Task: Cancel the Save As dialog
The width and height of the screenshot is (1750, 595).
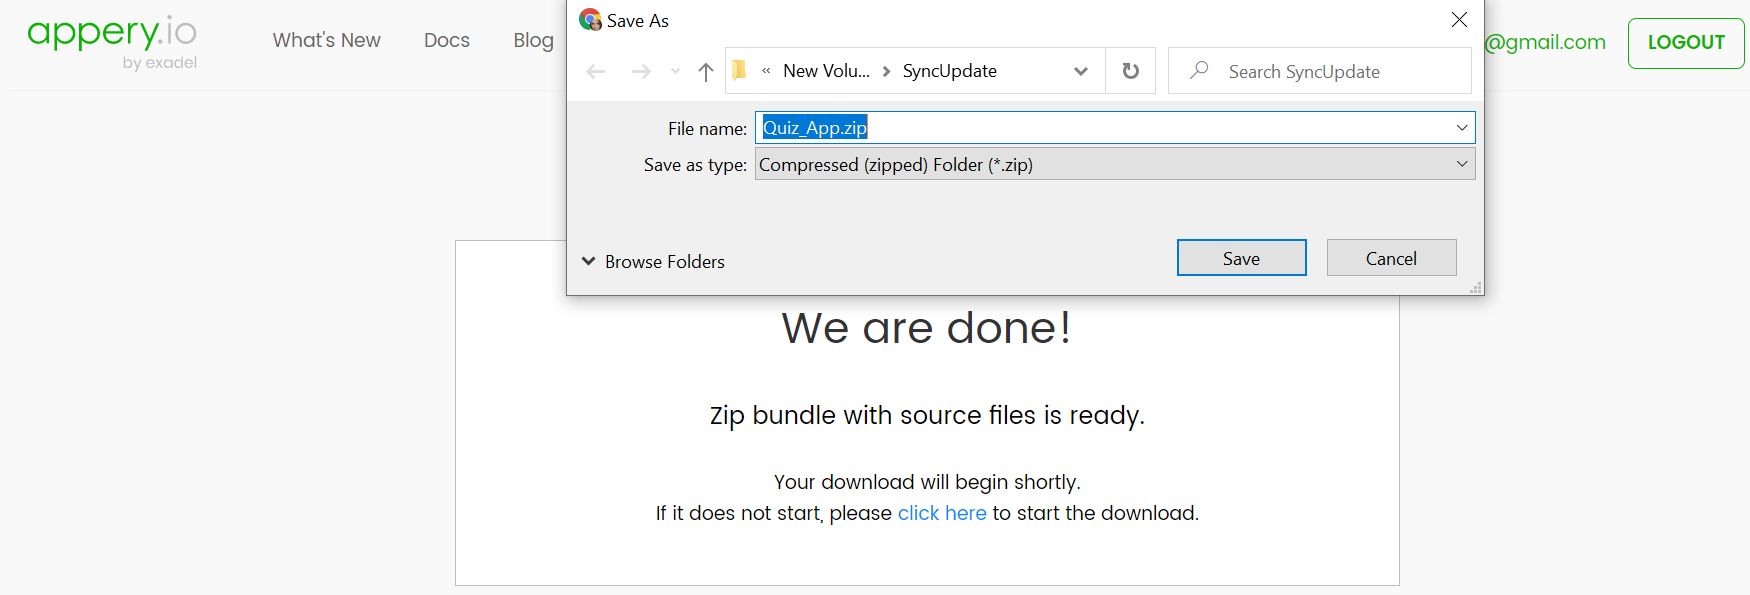Action: (x=1391, y=258)
